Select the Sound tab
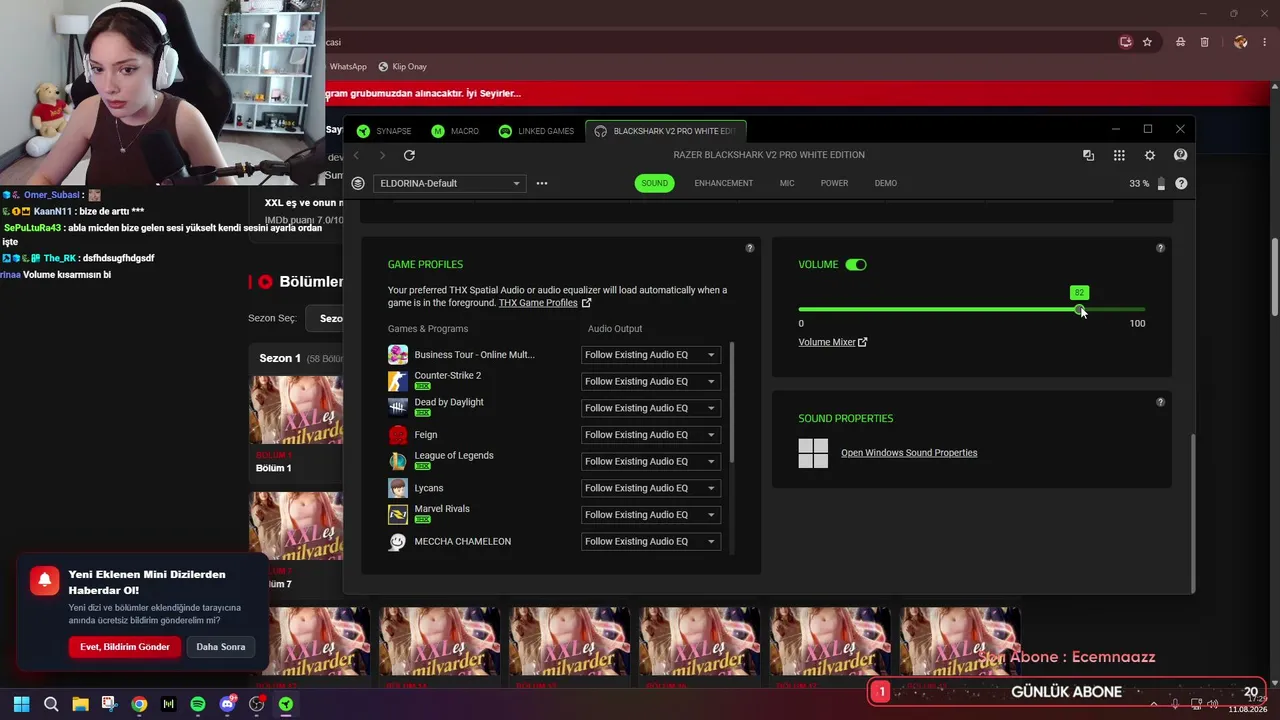 [x=655, y=183]
